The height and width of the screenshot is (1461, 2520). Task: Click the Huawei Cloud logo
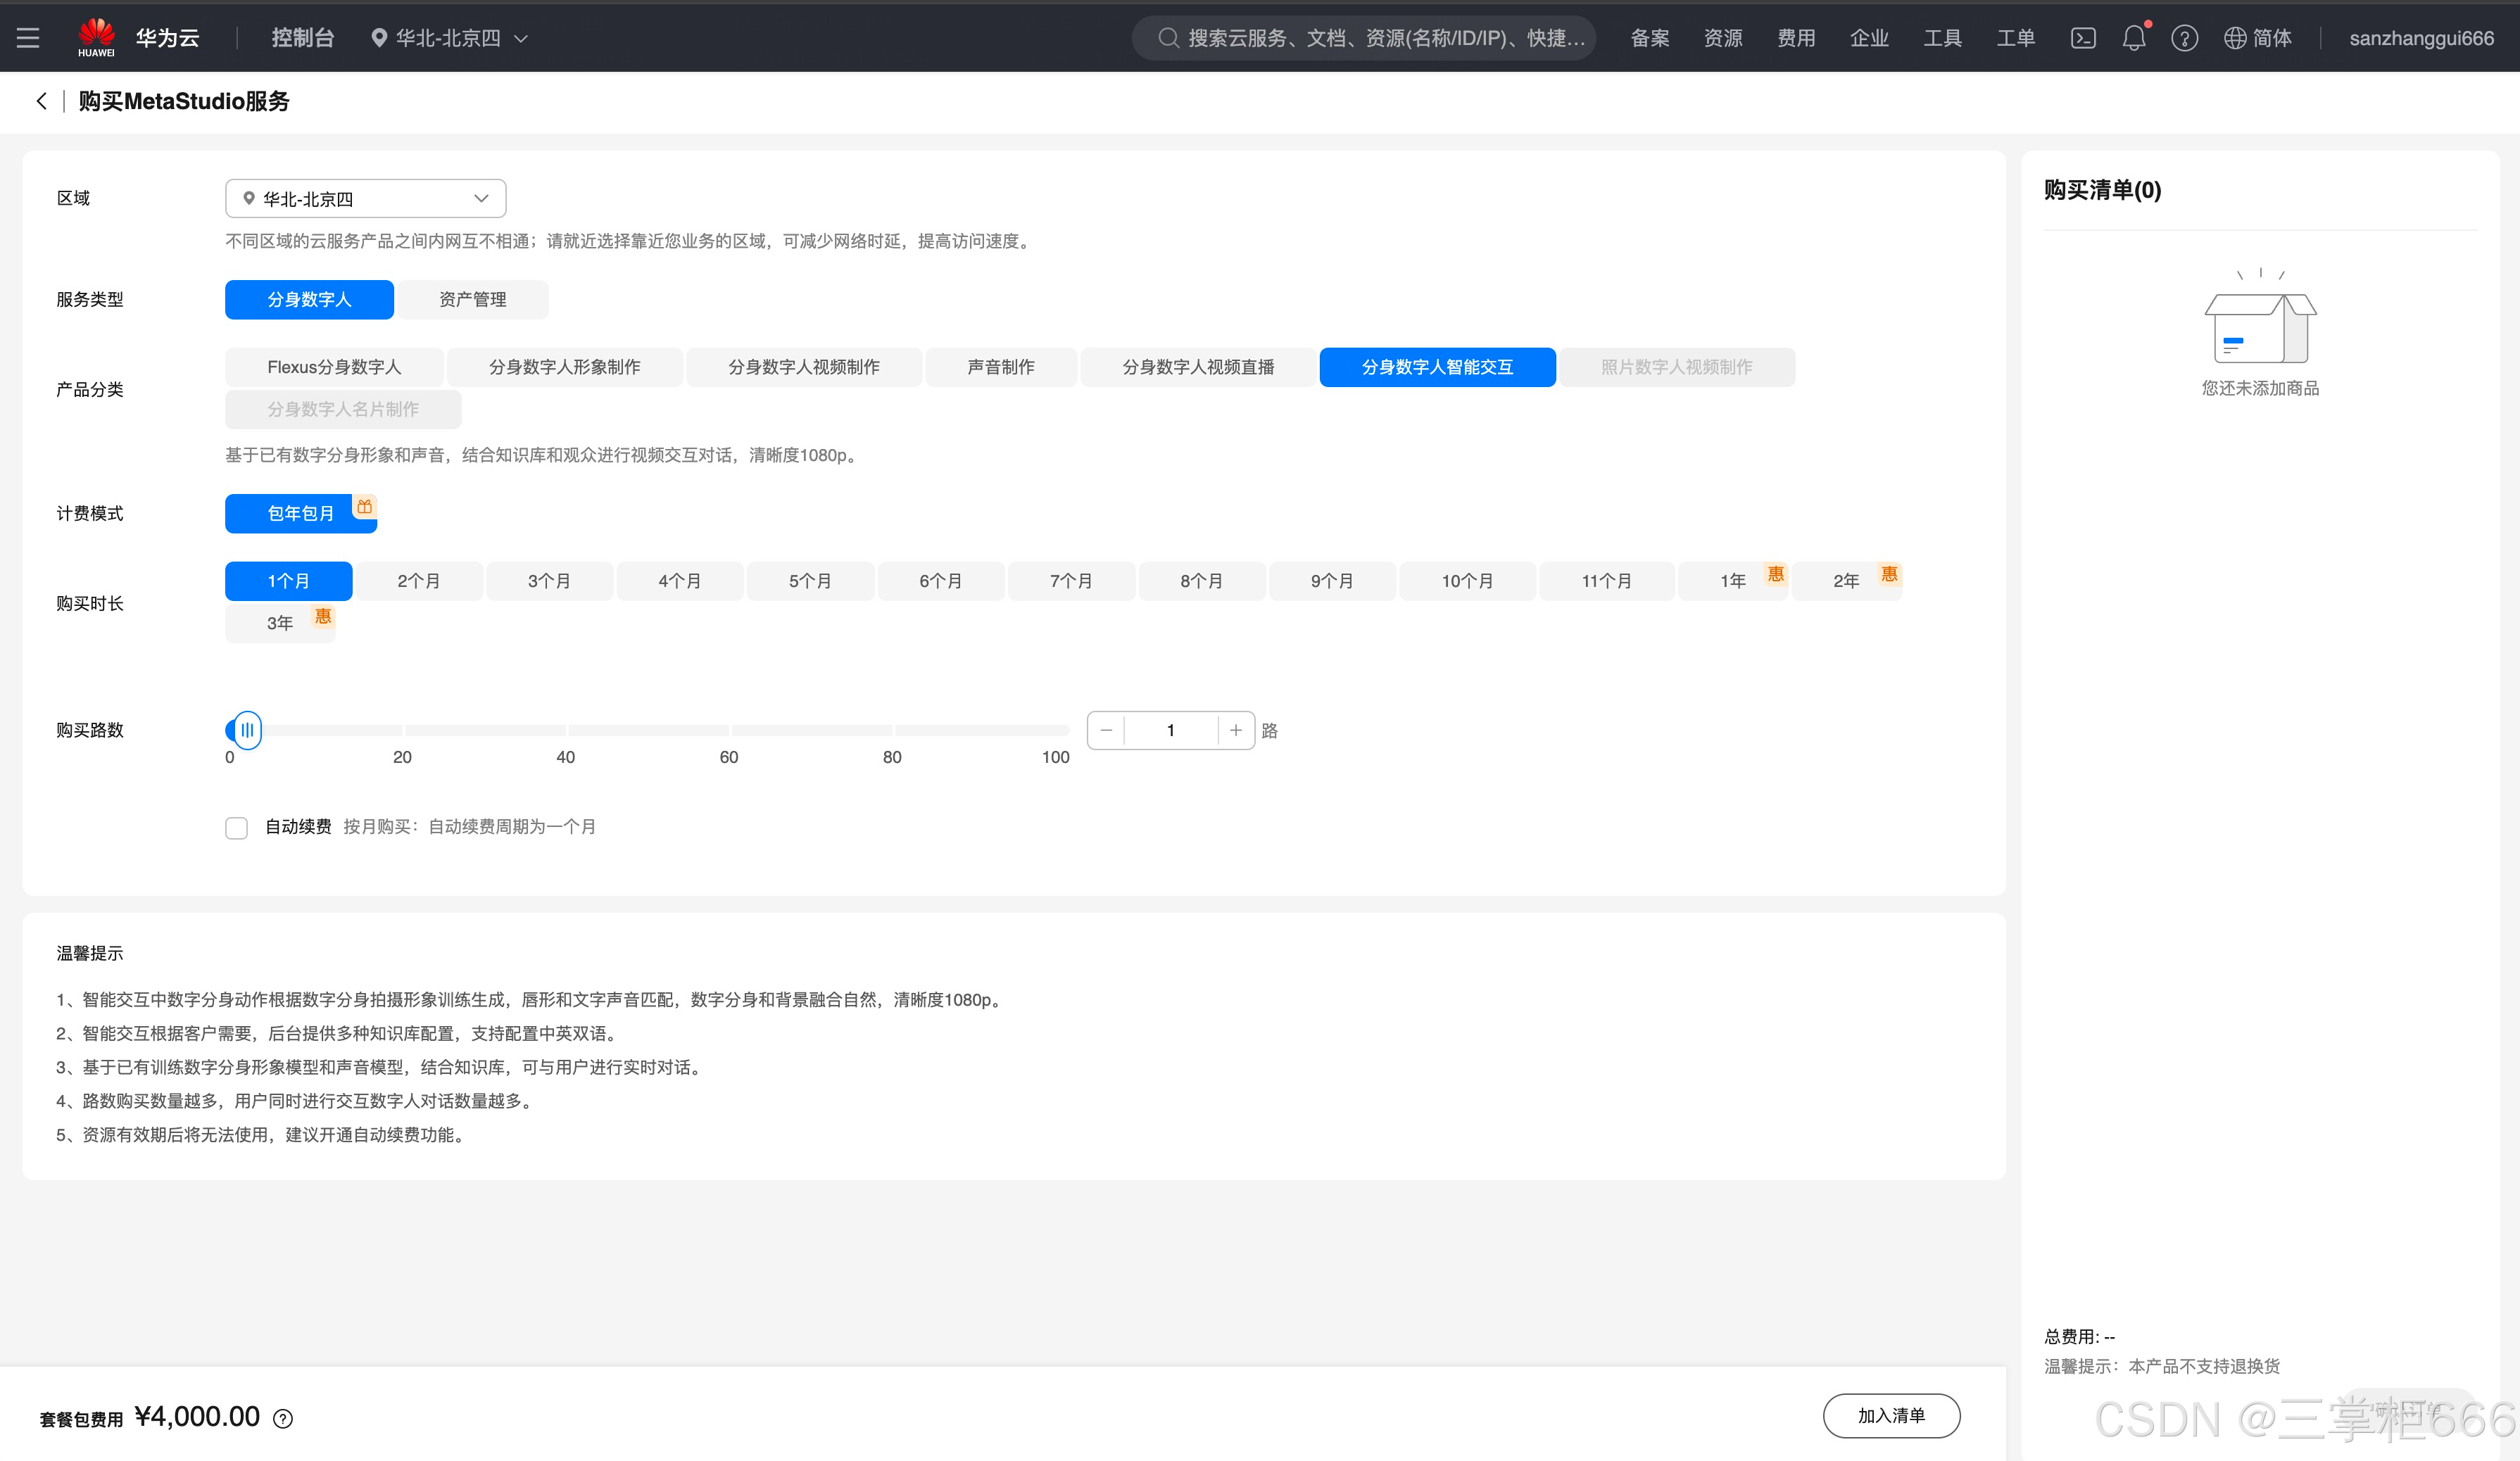pos(97,37)
